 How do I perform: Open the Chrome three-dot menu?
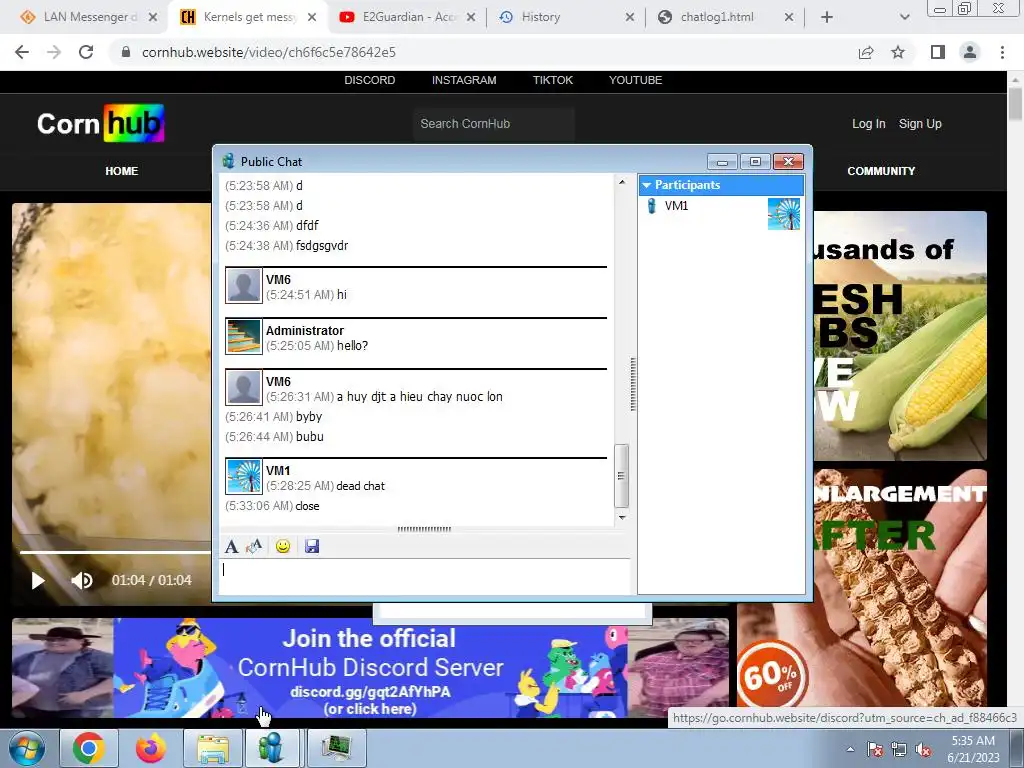coord(1002,52)
